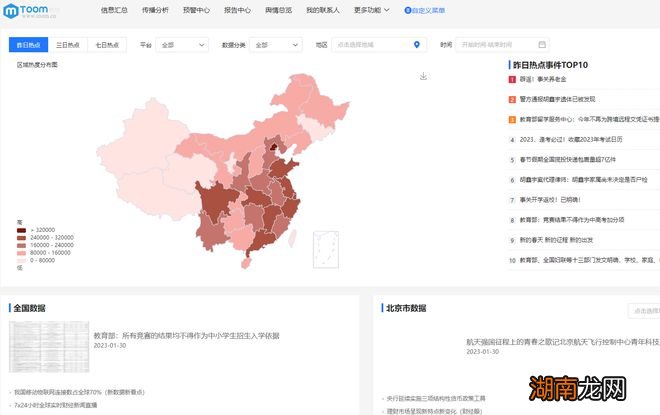The width and height of the screenshot is (660, 415).
Task: Open the 7x24小时 news item
Action: 56,405
